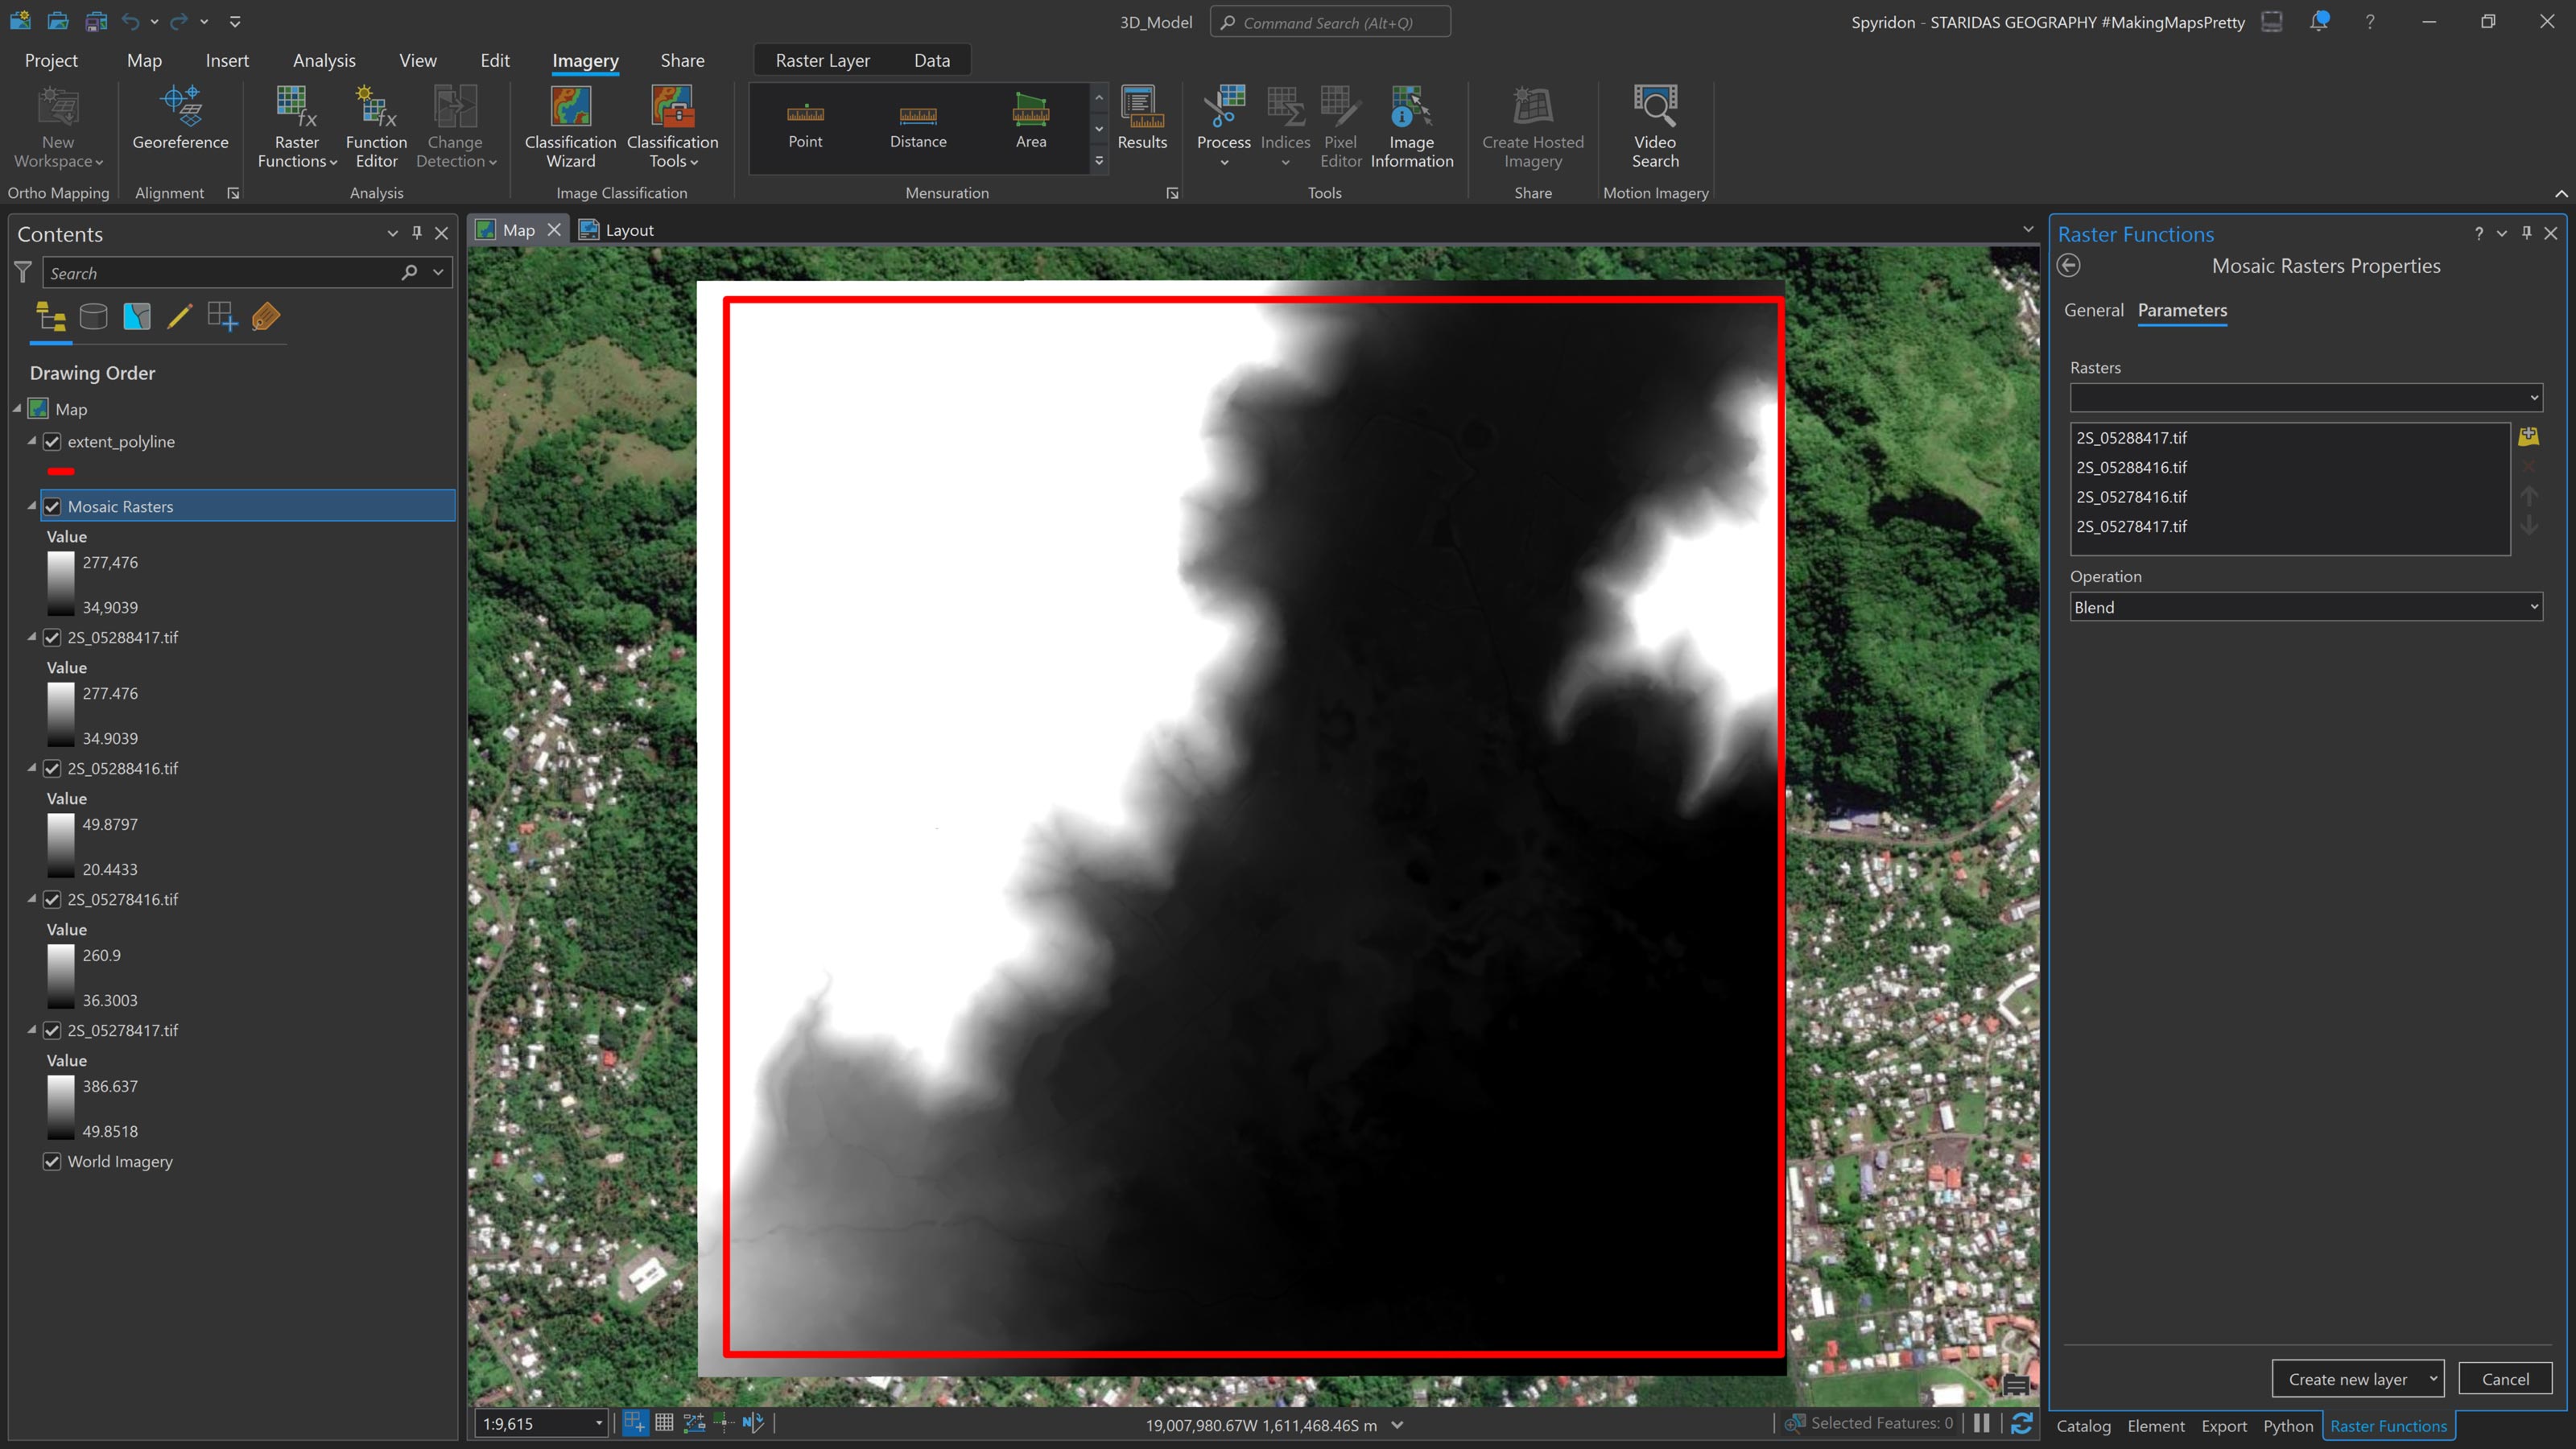The image size is (2576, 1449).
Task: Open the map scale 1:9,615 dropdown
Action: 599,1424
